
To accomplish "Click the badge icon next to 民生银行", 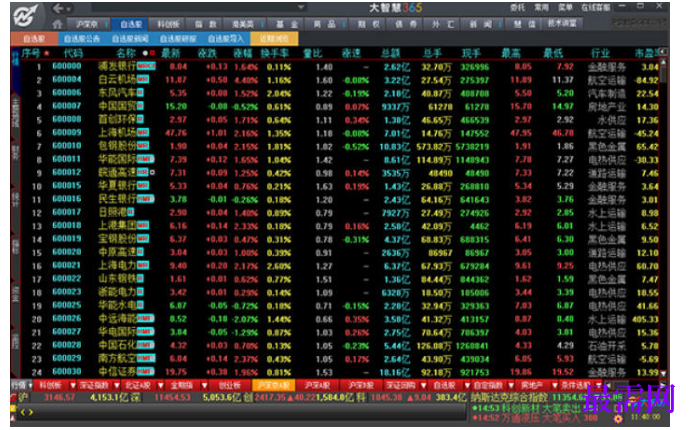I will [146, 199].
